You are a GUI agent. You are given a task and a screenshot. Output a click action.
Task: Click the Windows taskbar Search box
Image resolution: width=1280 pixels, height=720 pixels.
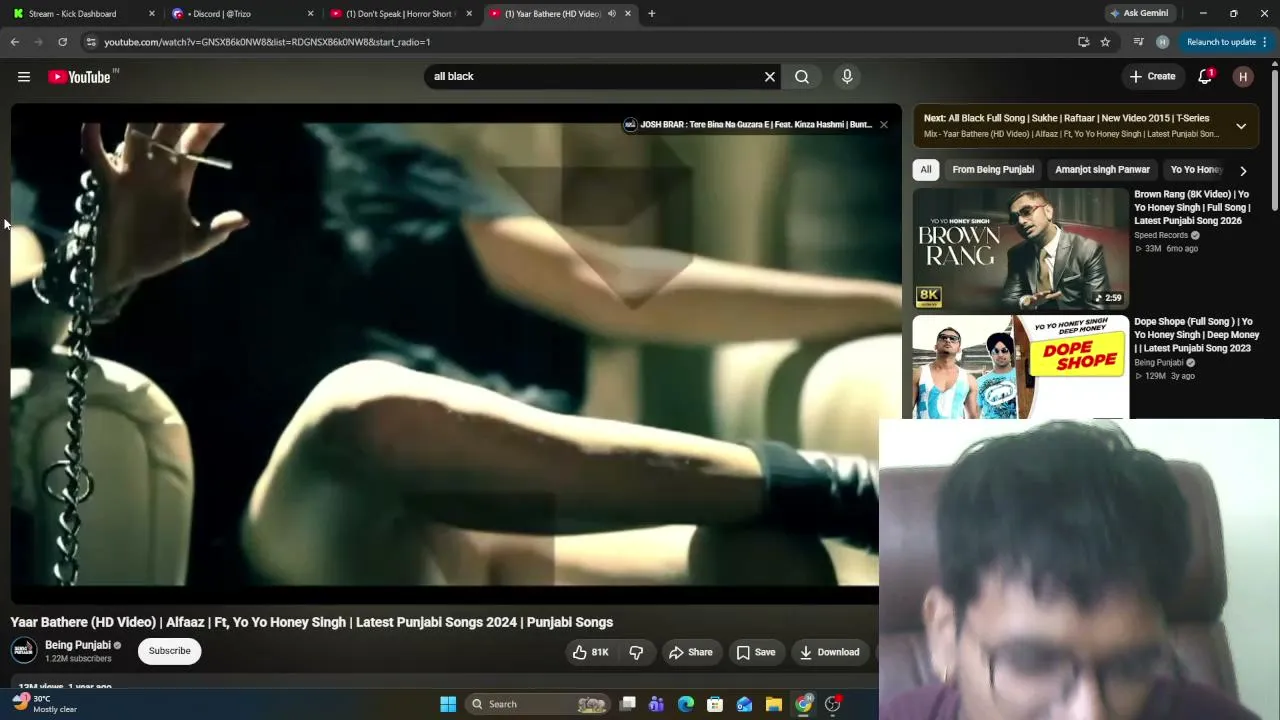539,704
